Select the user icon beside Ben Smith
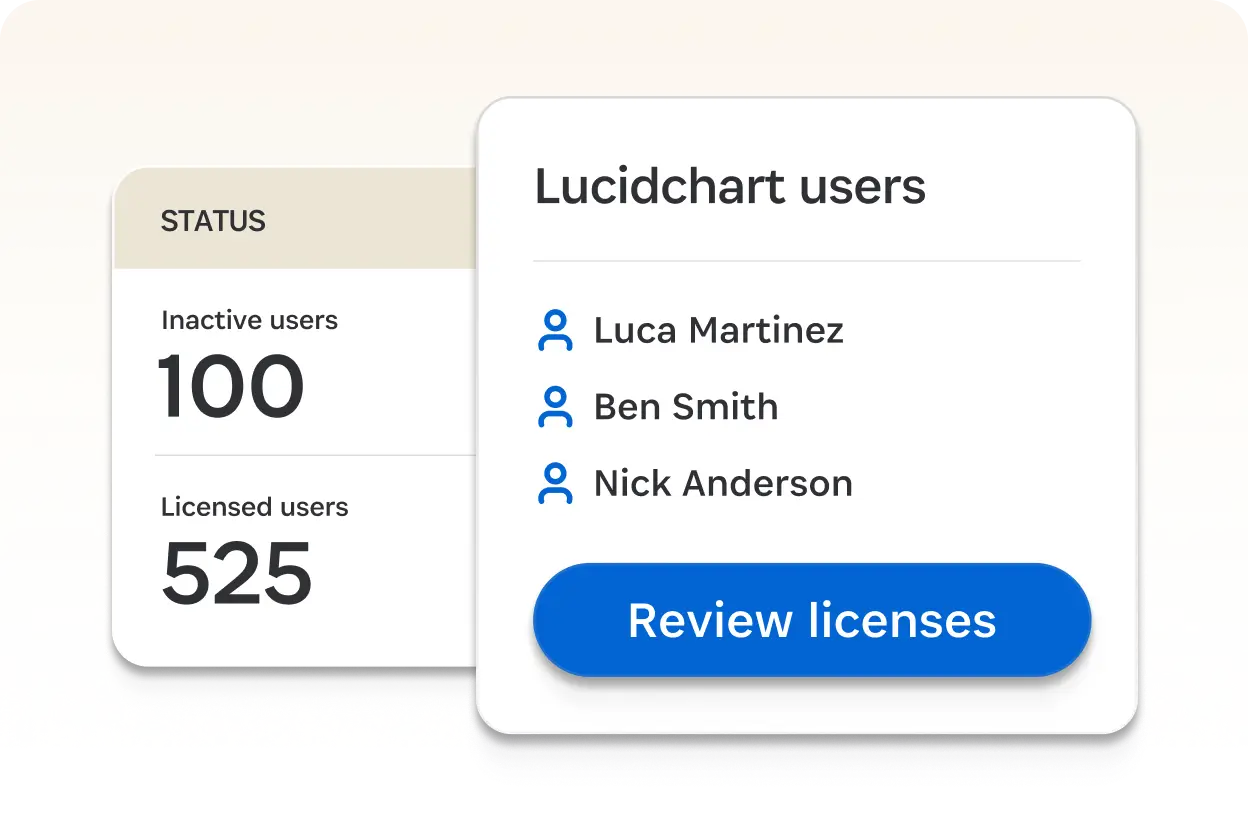 pyautogui.click(x=555, y=407)
